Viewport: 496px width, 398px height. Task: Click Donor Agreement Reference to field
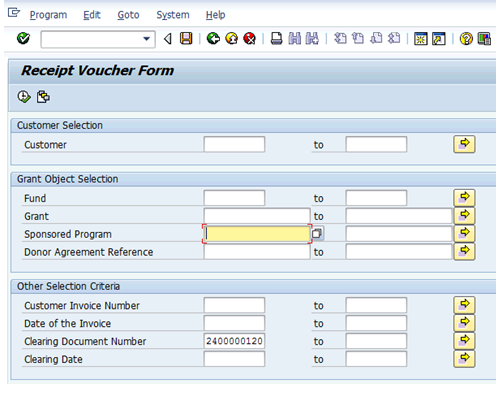coord(399,252)
